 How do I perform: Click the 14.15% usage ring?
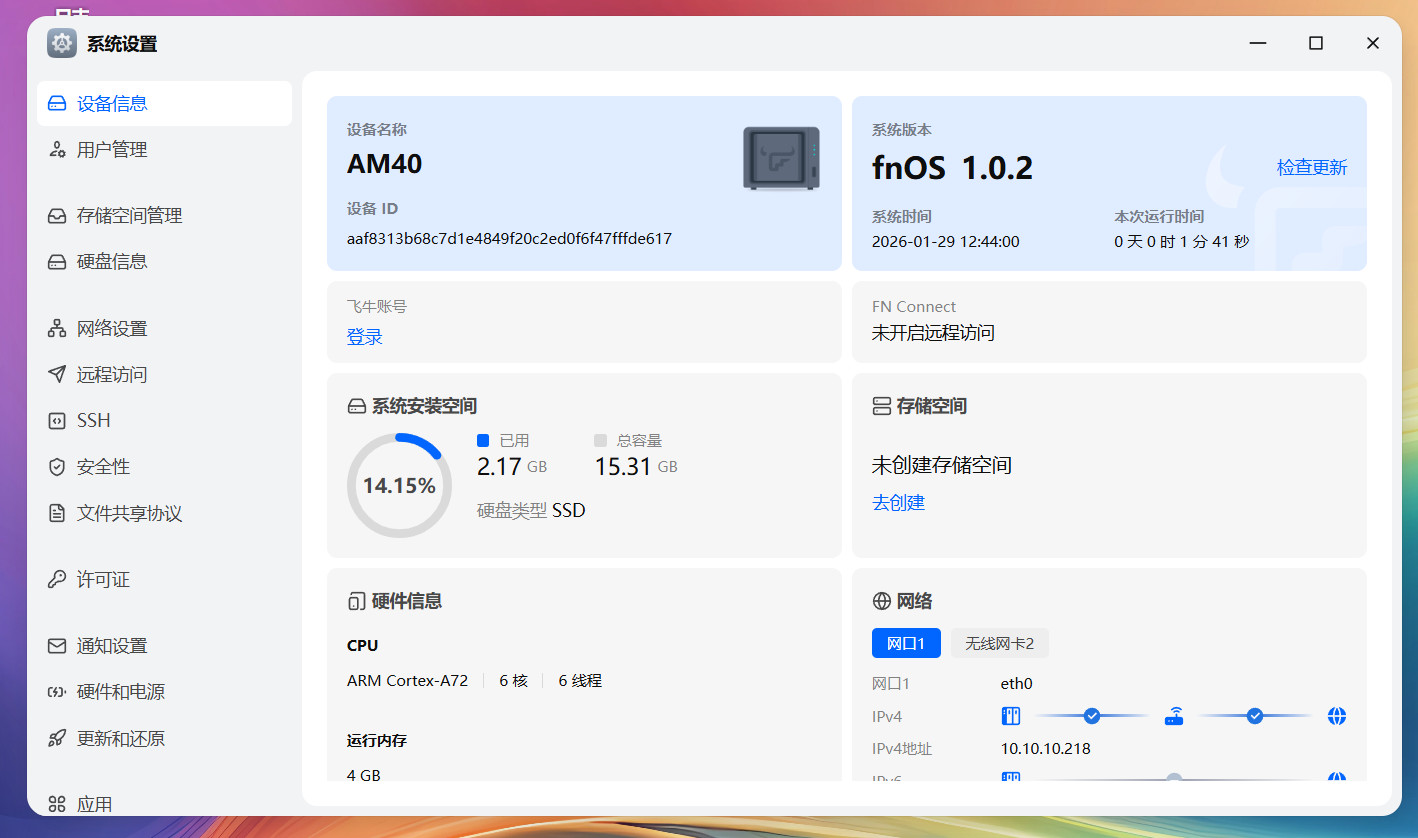pyautogui.click(x=399, y=486)
